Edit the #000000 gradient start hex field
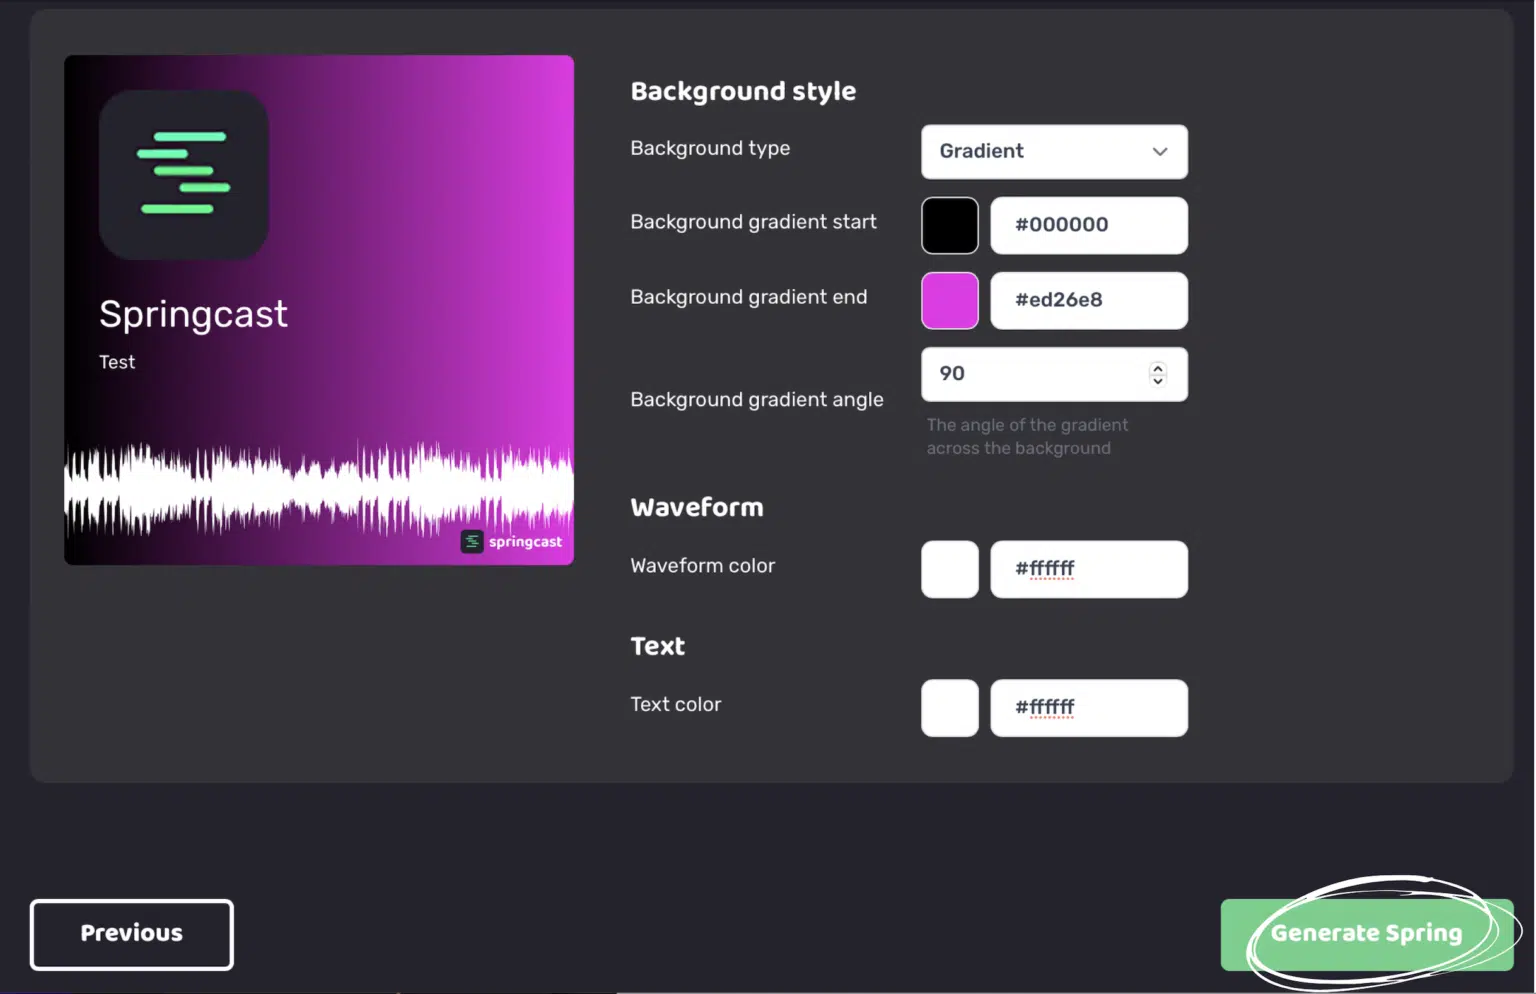 pyautogui.click(x=1089, y=225)
